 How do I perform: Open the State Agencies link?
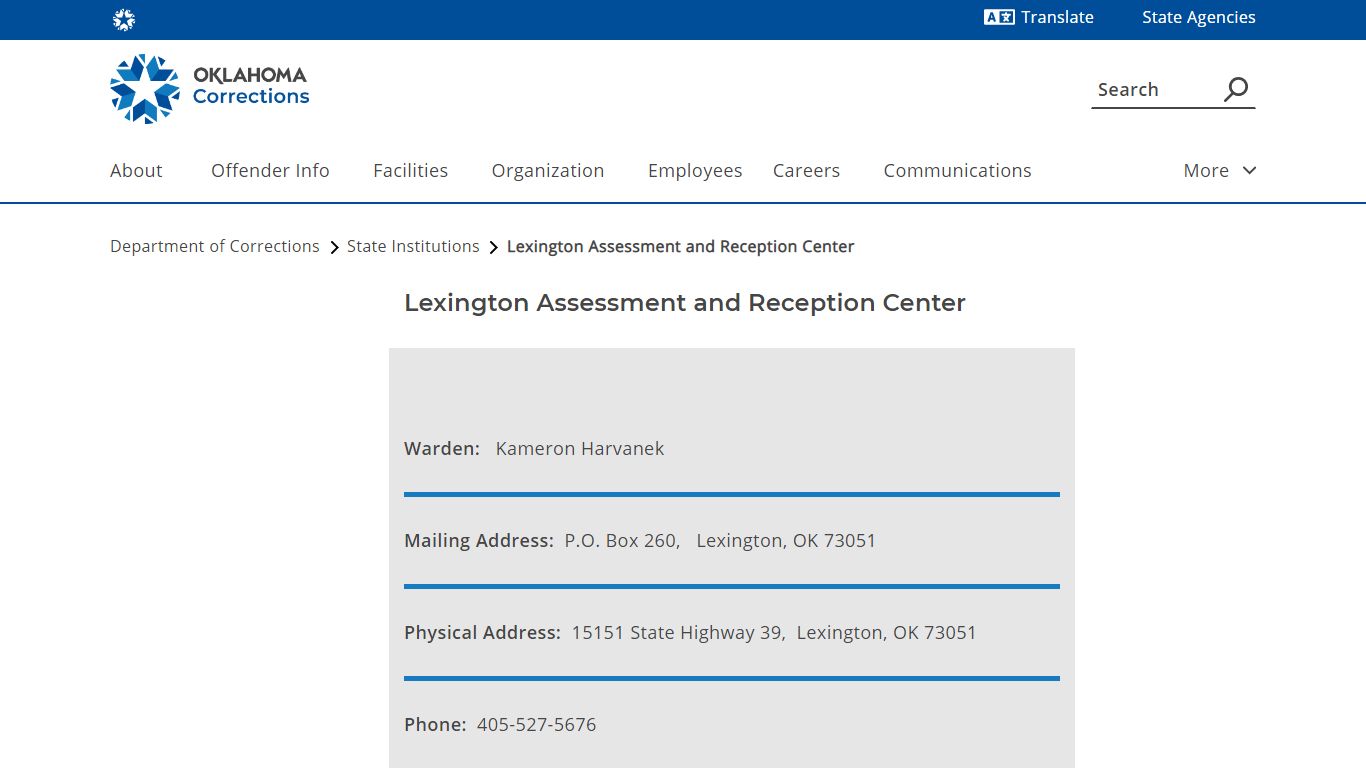point(1198,17)
